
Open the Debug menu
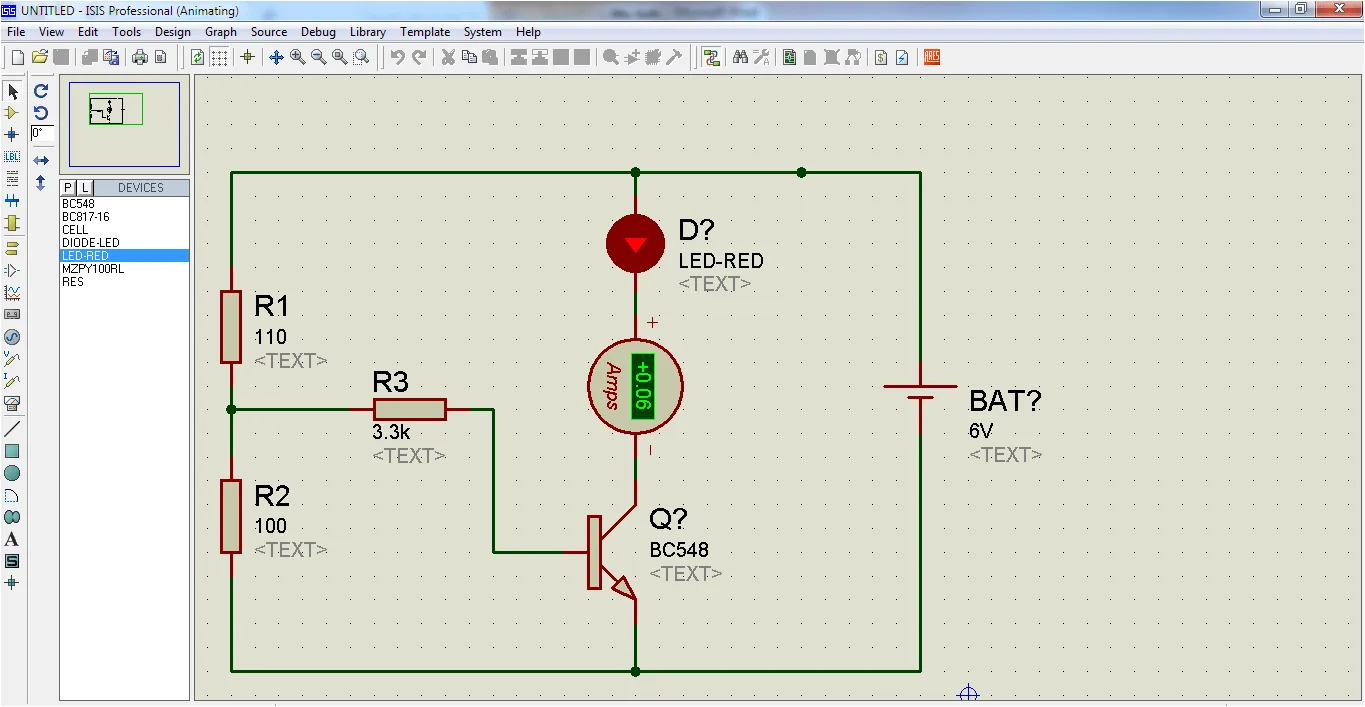(319, 32)
